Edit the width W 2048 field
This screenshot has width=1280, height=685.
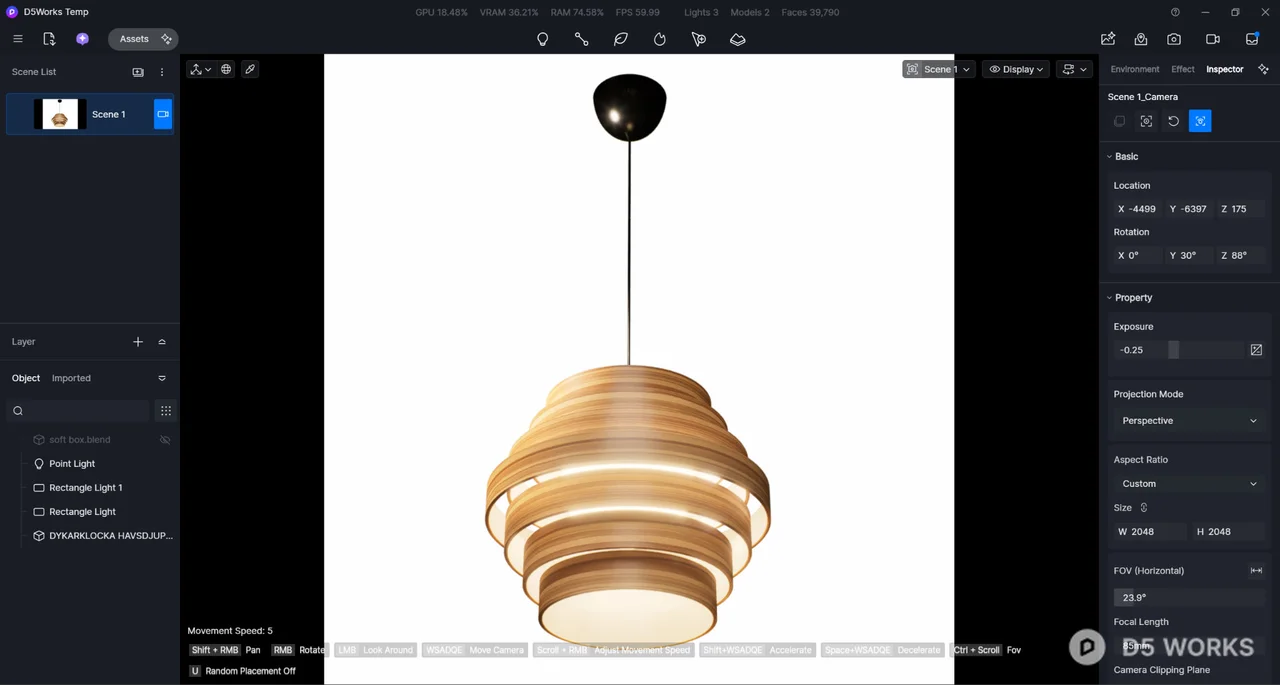(x=1150, y=532)
